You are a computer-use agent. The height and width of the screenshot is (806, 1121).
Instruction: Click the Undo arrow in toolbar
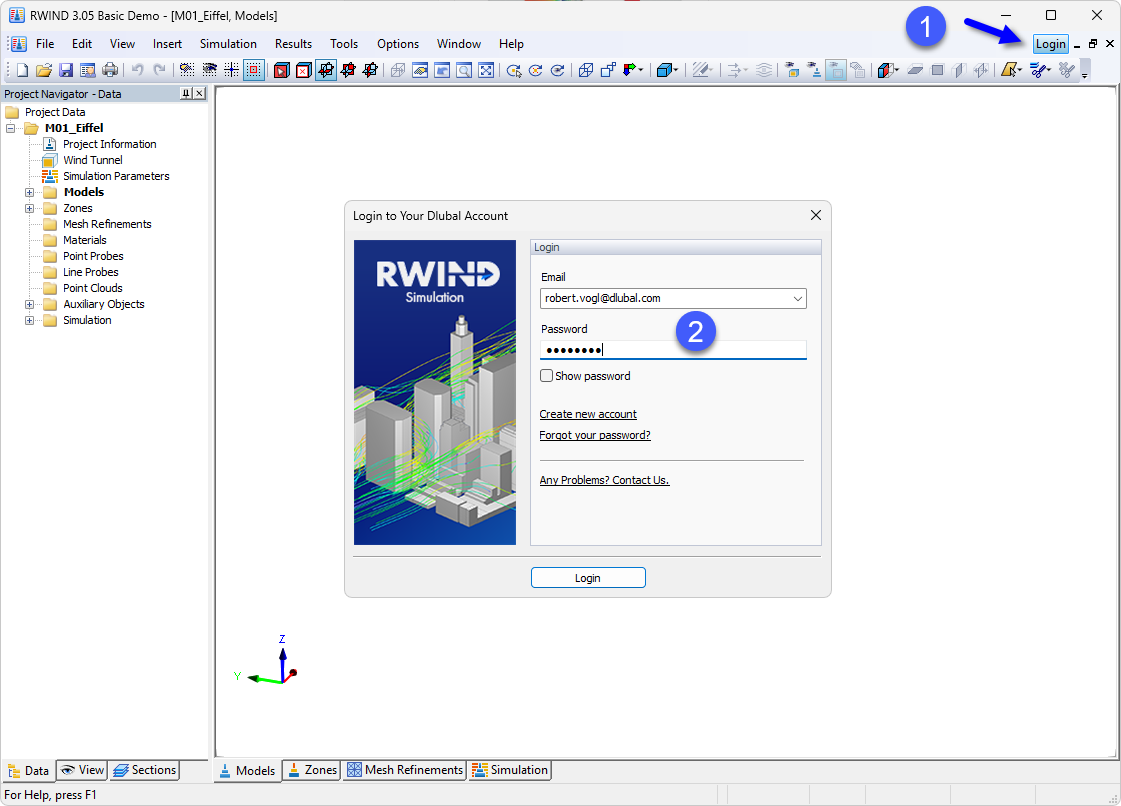pos(137,70)
